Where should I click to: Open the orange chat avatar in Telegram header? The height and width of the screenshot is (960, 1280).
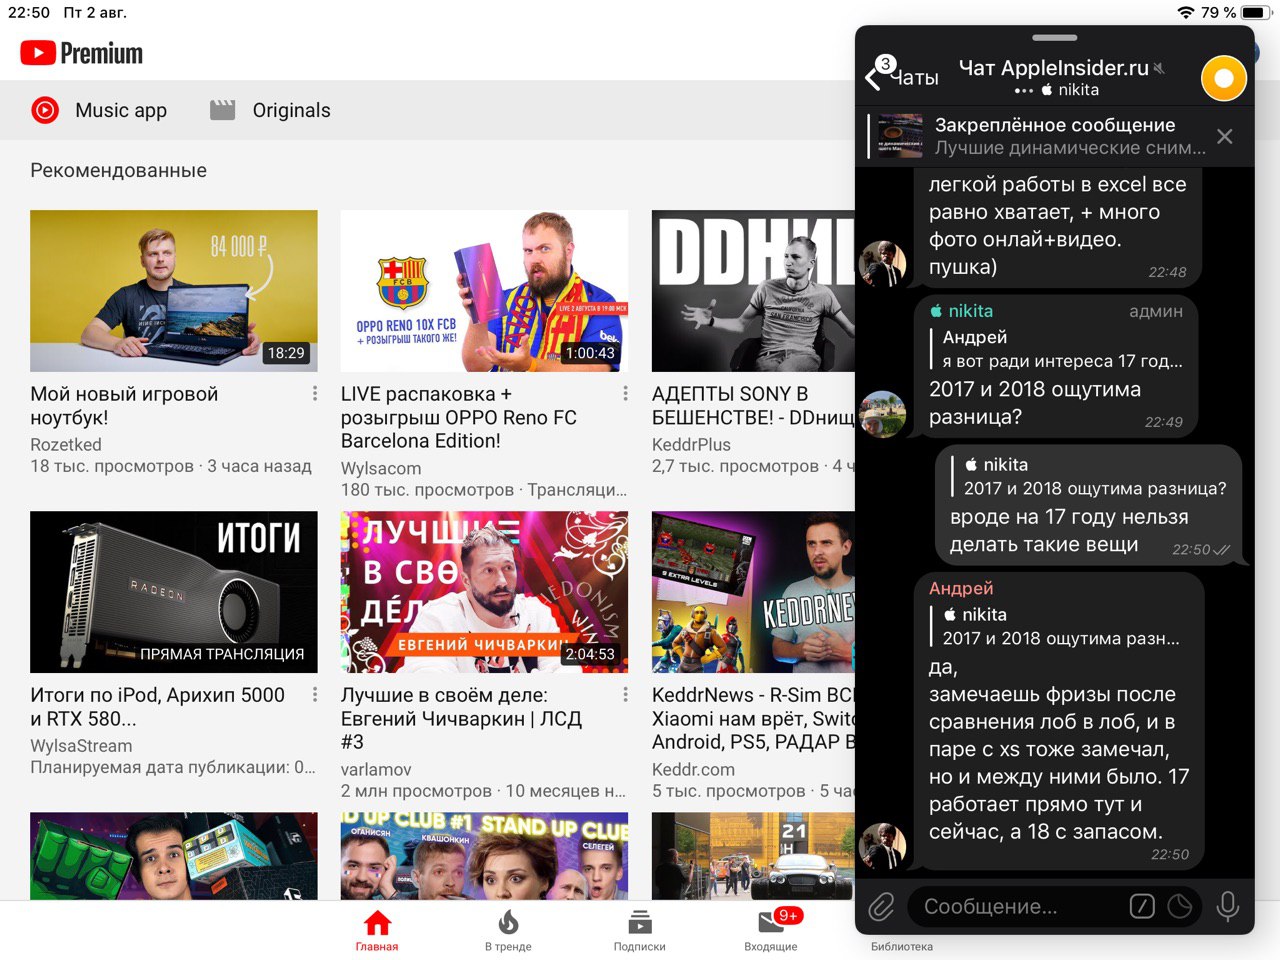[x=1223, y=78]
